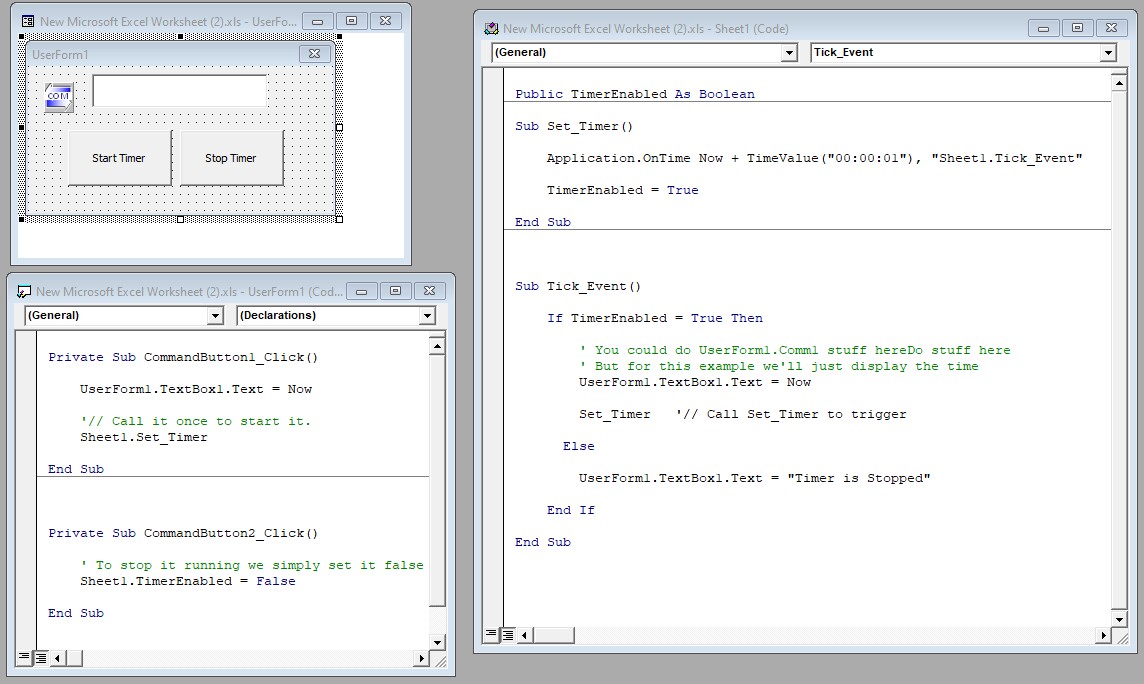Select the text box on UserForm1

click(179, 90)
